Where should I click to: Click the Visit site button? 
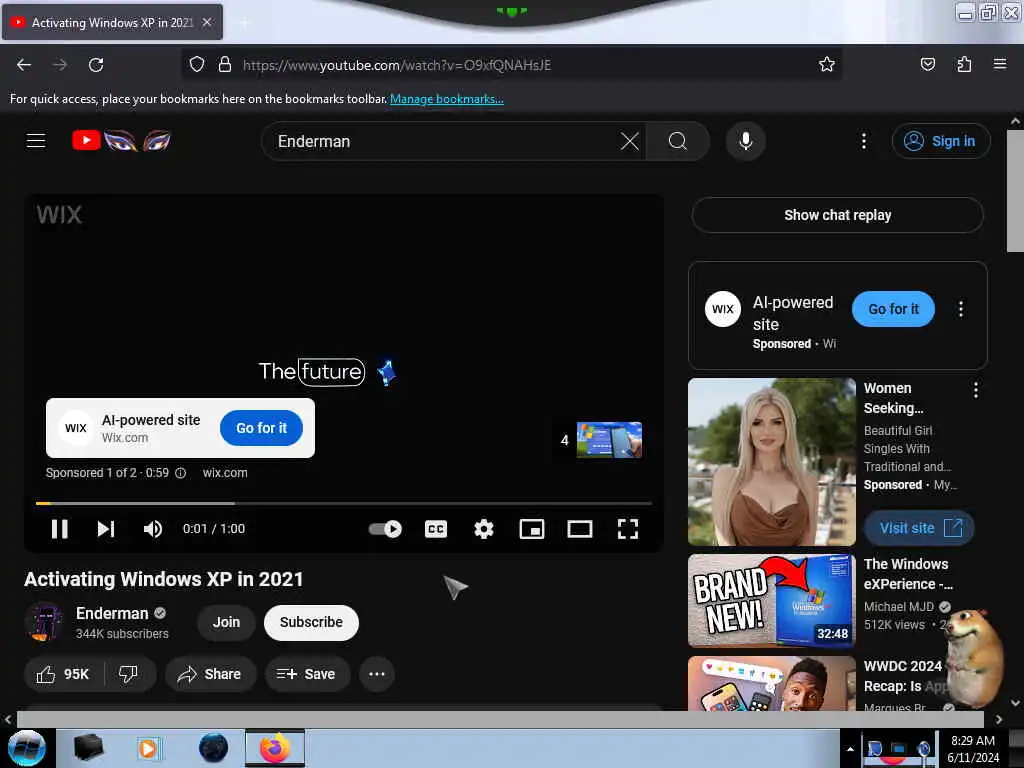pyautogui.click(x=919, y=528)
